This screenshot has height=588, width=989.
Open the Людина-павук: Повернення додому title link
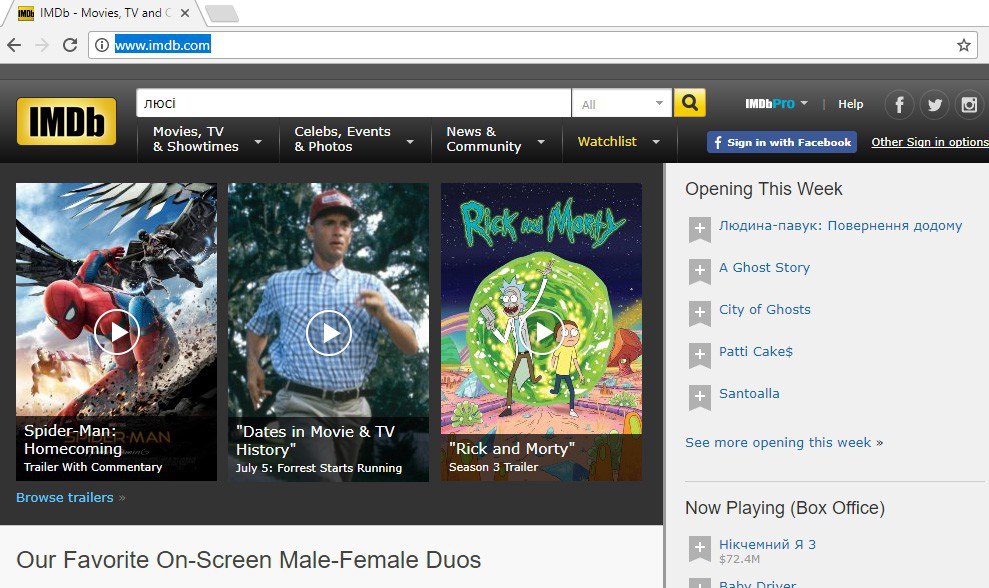(x=841, y=226)
